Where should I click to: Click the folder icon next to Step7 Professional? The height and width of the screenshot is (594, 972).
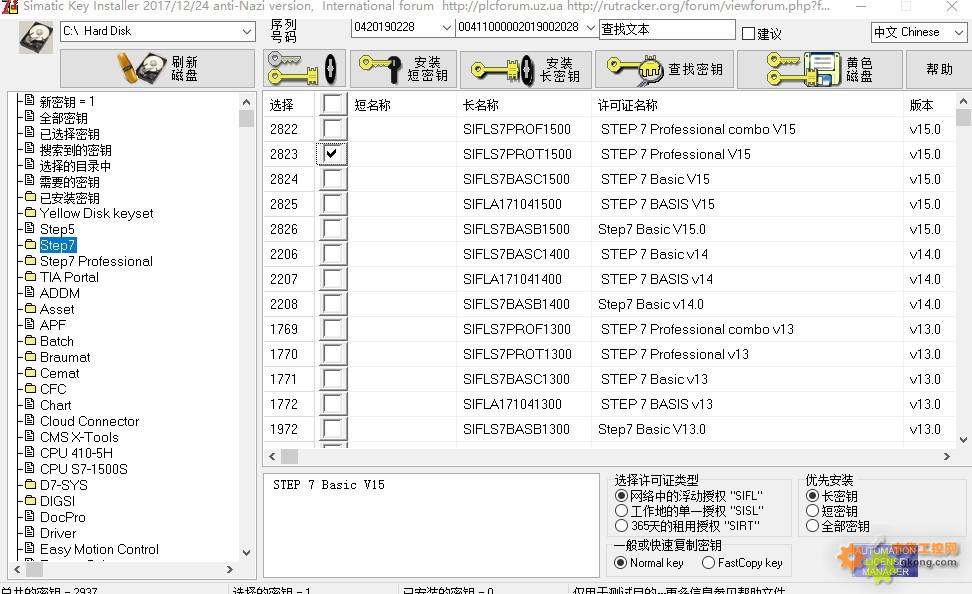tap(30, 260)
